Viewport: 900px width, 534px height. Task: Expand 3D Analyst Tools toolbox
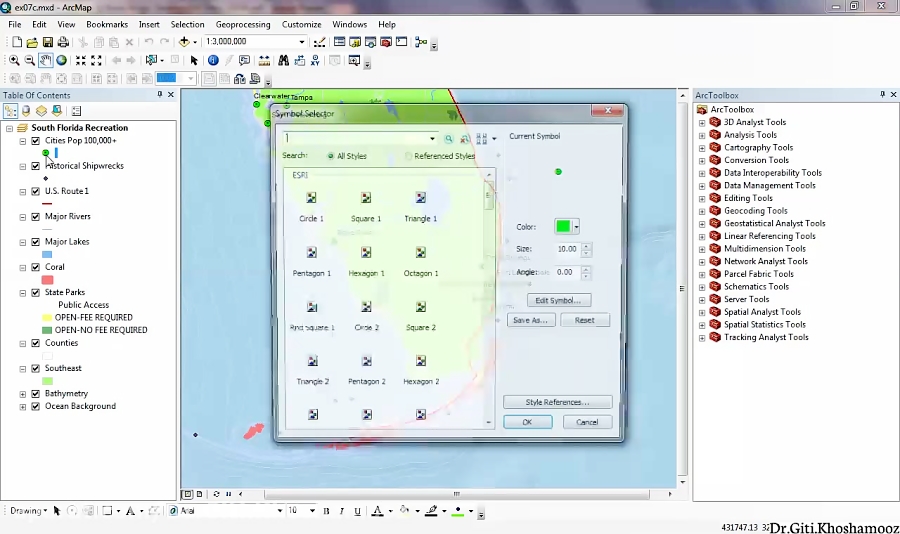(702, 122)
